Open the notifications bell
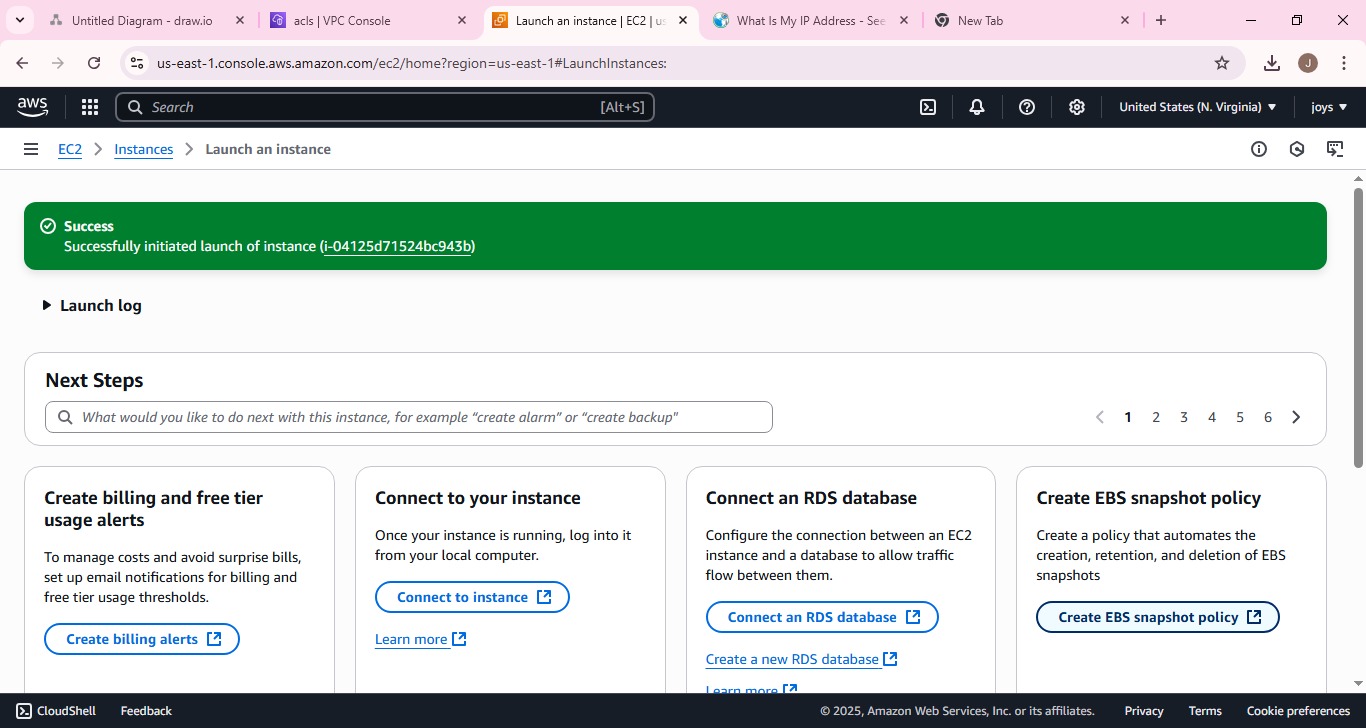Screen dimensions: 1366x728 [x=977, y=107]
